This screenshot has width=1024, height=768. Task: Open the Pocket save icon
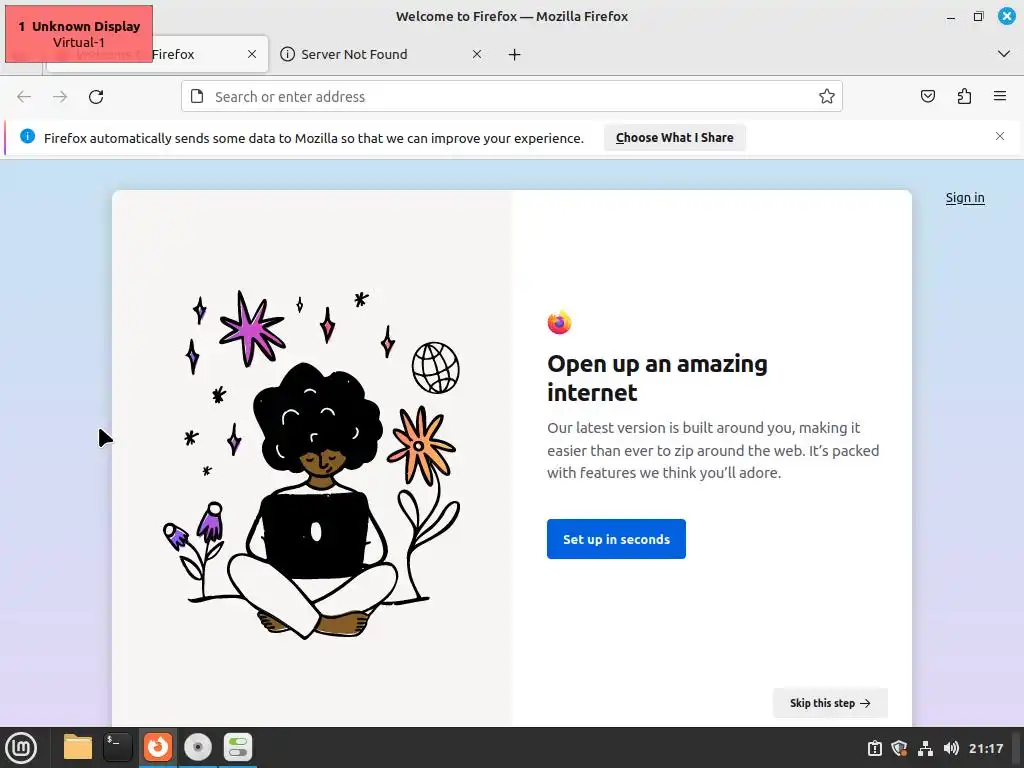click(x=928, y=97)
